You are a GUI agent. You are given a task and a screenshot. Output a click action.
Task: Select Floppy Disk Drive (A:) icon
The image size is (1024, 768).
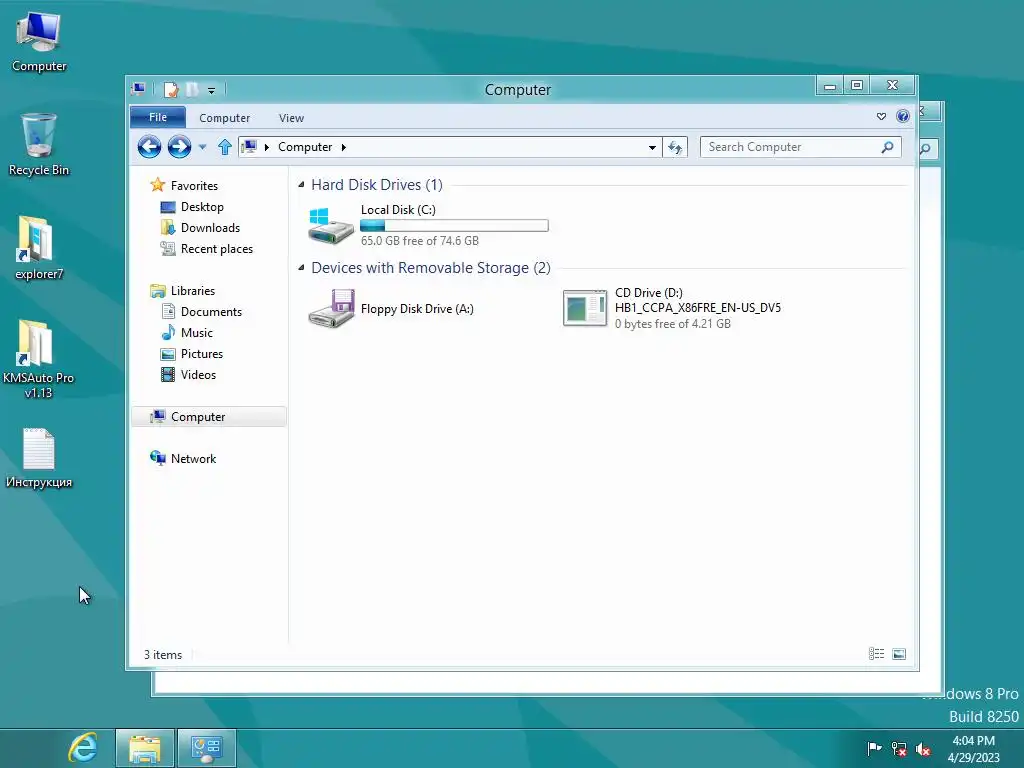tap(330, 308)
